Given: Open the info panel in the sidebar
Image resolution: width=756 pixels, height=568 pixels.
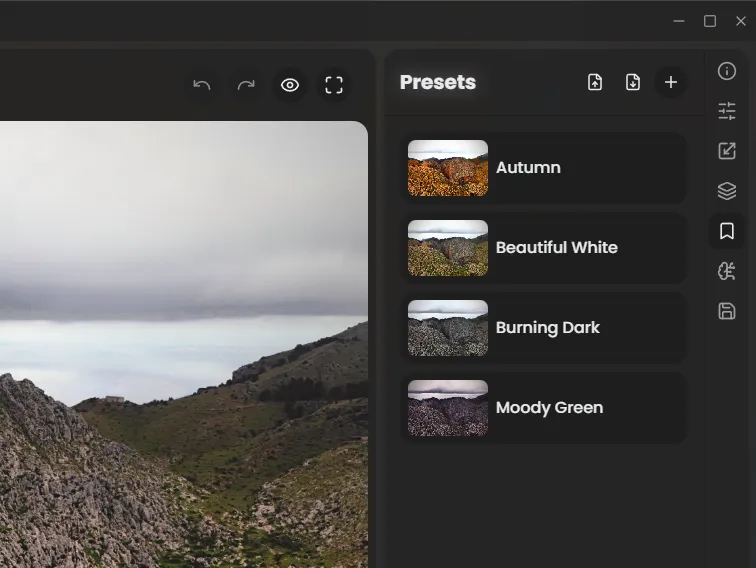Looking at the screenshot, I should click(x=727, y=71).
